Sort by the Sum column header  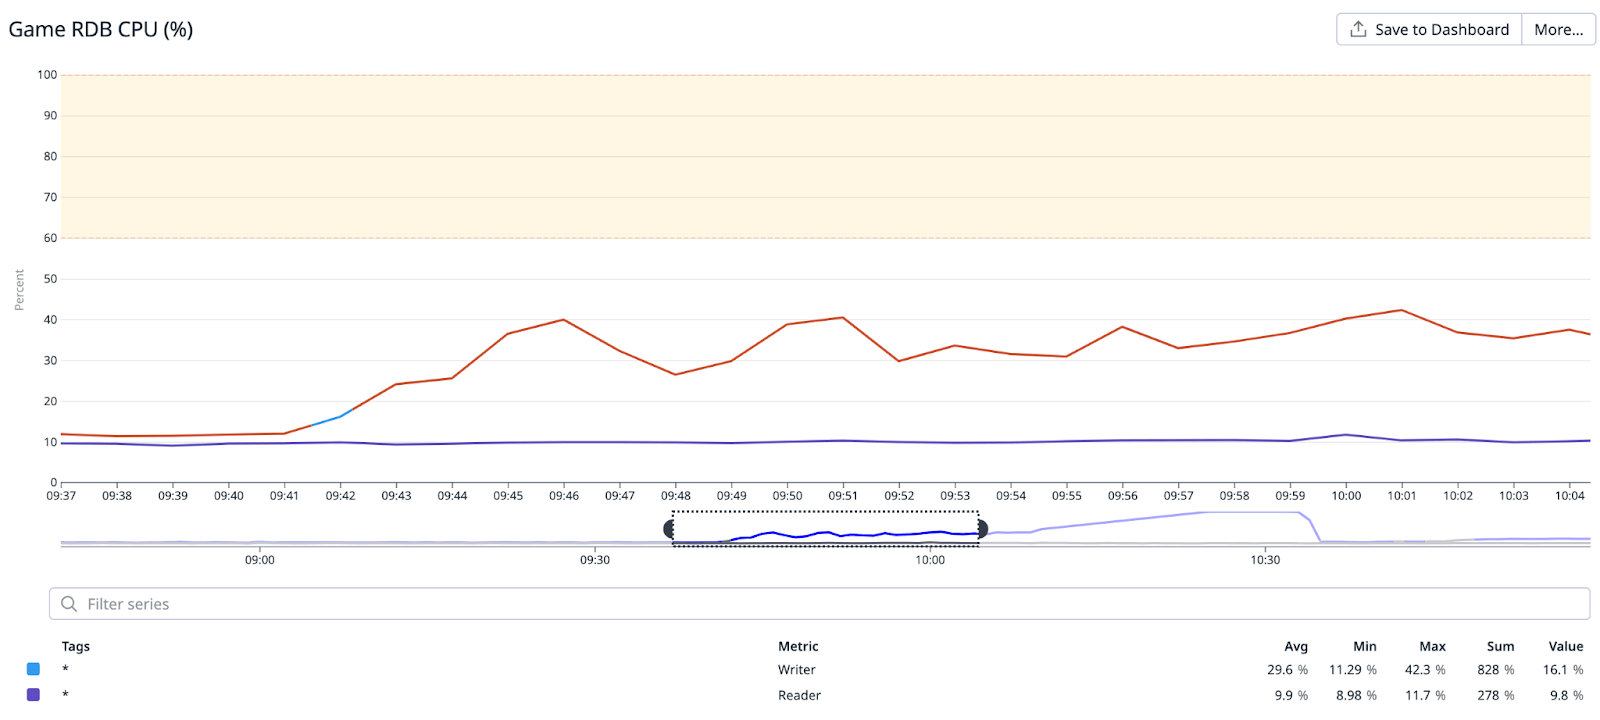[1500, 646]
